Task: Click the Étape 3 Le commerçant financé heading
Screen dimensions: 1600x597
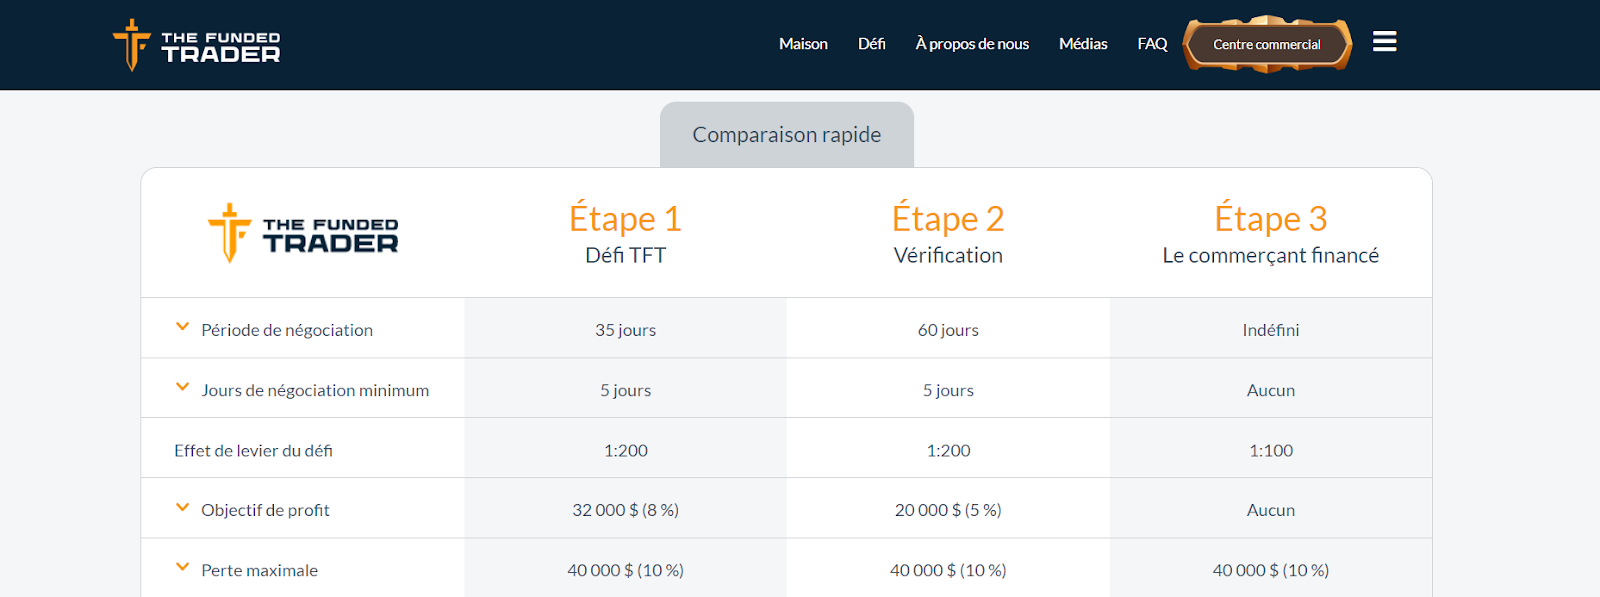Action: pos(1271,232)
